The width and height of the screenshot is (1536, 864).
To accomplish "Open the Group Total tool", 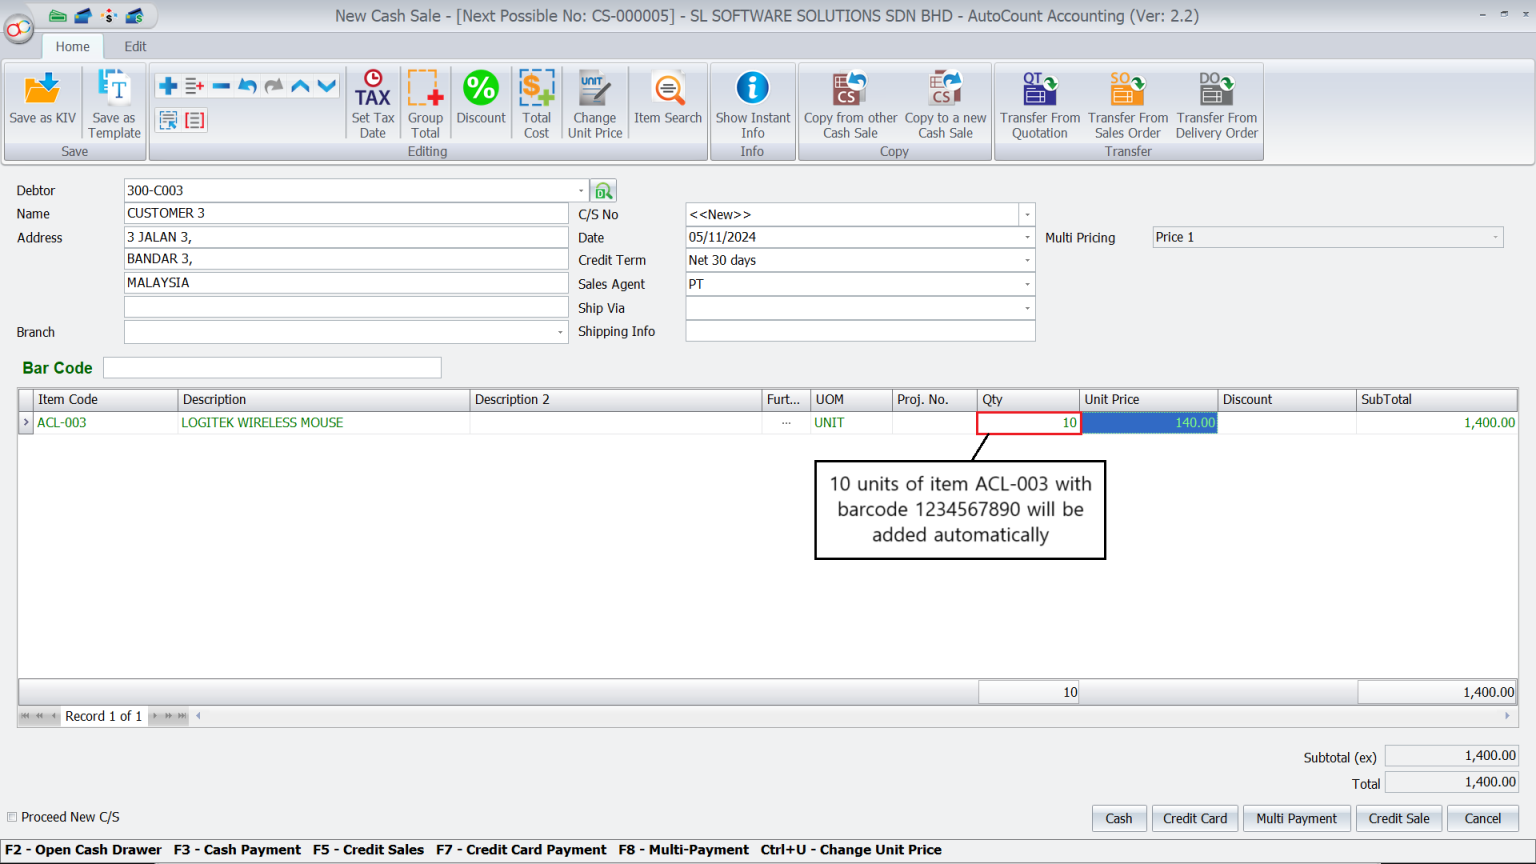I will tap(425, 100).
